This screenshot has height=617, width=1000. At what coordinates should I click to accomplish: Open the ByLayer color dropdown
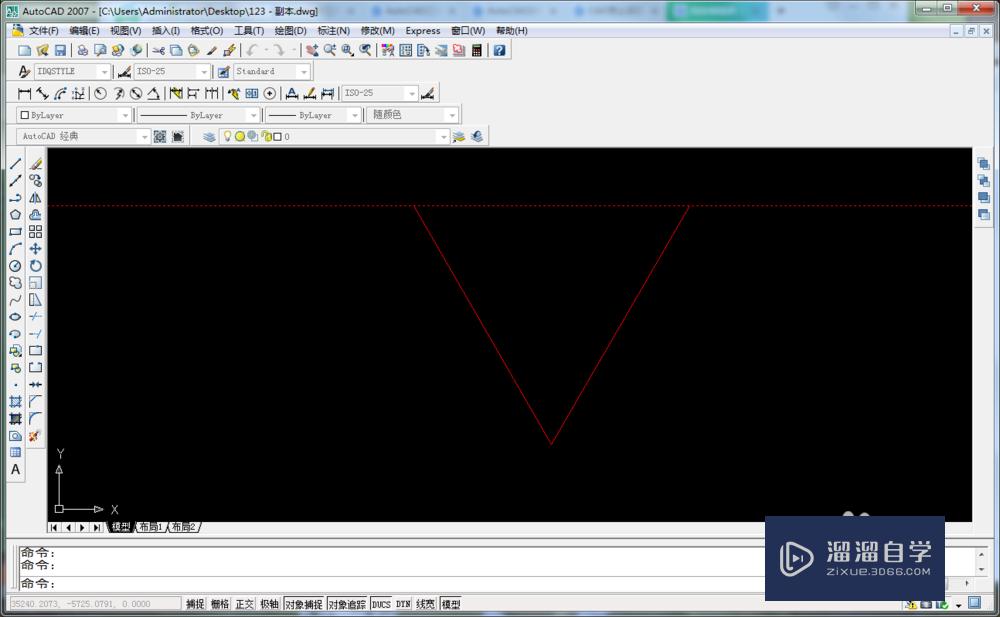point(125,114)
